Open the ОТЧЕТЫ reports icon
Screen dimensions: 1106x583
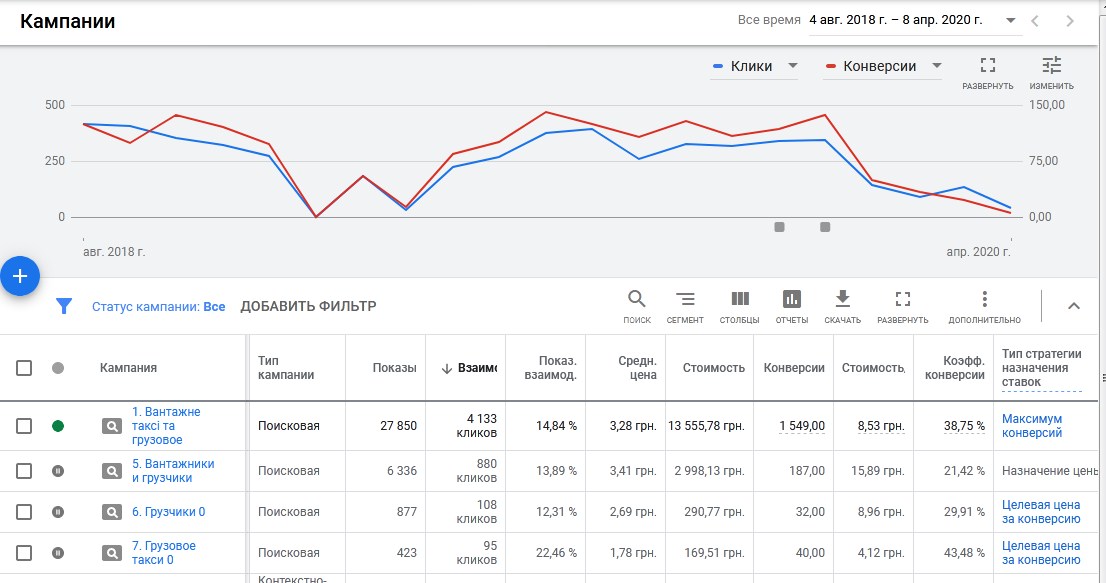pyautogui.click(x=791, y=299)
